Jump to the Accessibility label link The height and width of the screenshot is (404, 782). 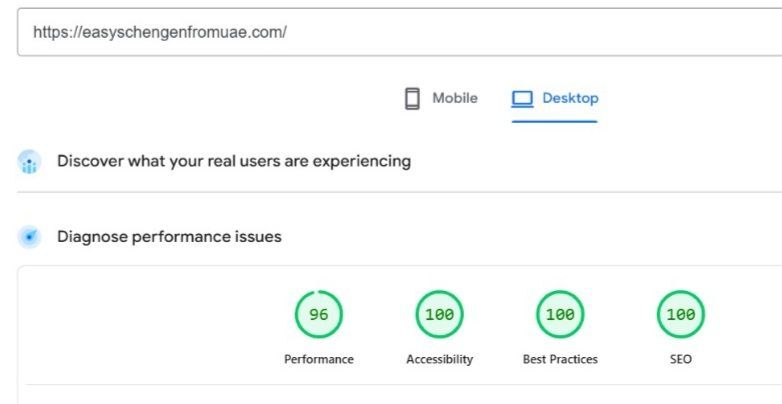pyautogui.click(x=439, y=360)
